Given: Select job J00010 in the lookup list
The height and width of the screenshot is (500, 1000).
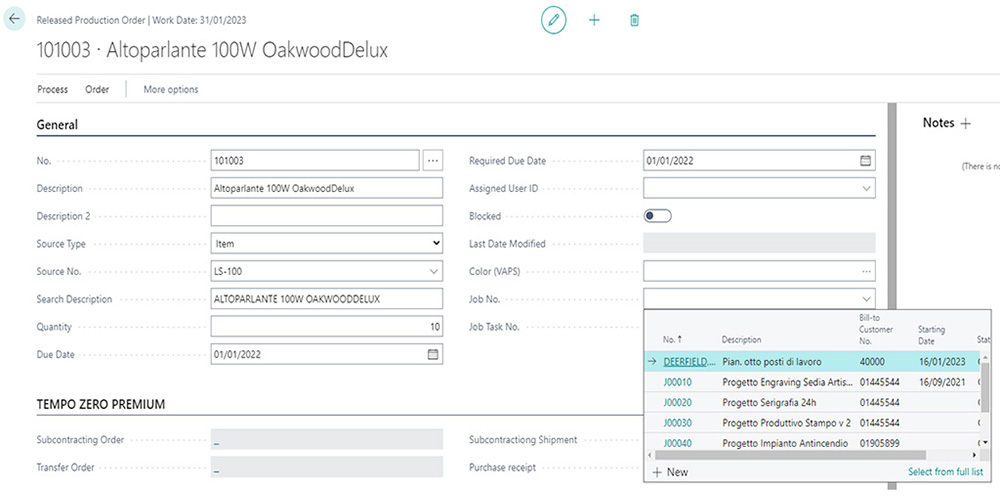Looking at the screenshot, I should pos(677,382).
